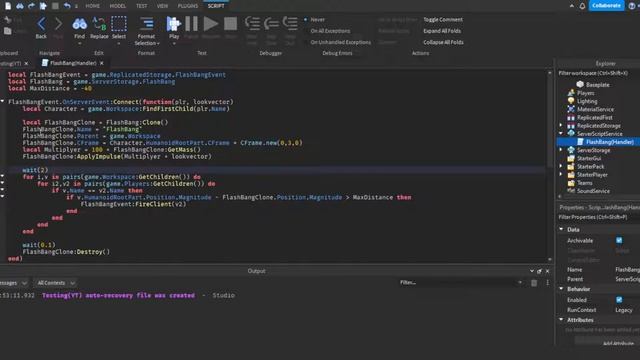Screen dimensions: 640x360
Task: Collapse the Attributes section
Action: [x=561, y=320]
